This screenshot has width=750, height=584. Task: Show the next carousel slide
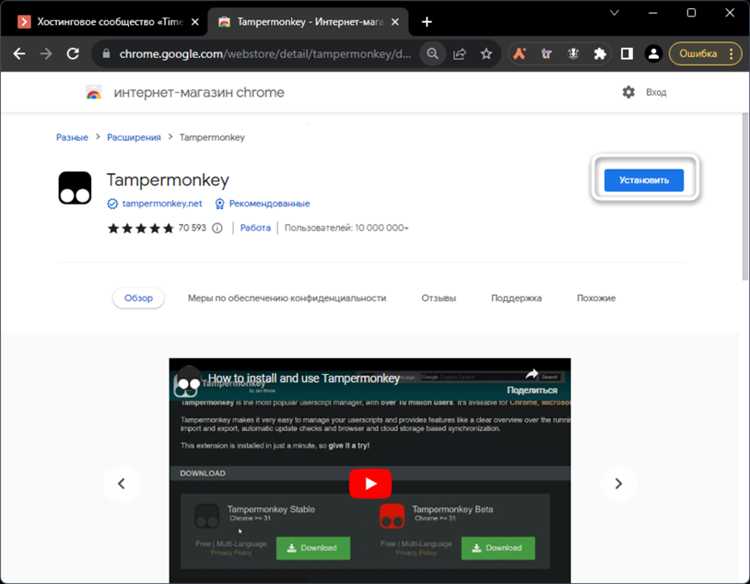618,484
